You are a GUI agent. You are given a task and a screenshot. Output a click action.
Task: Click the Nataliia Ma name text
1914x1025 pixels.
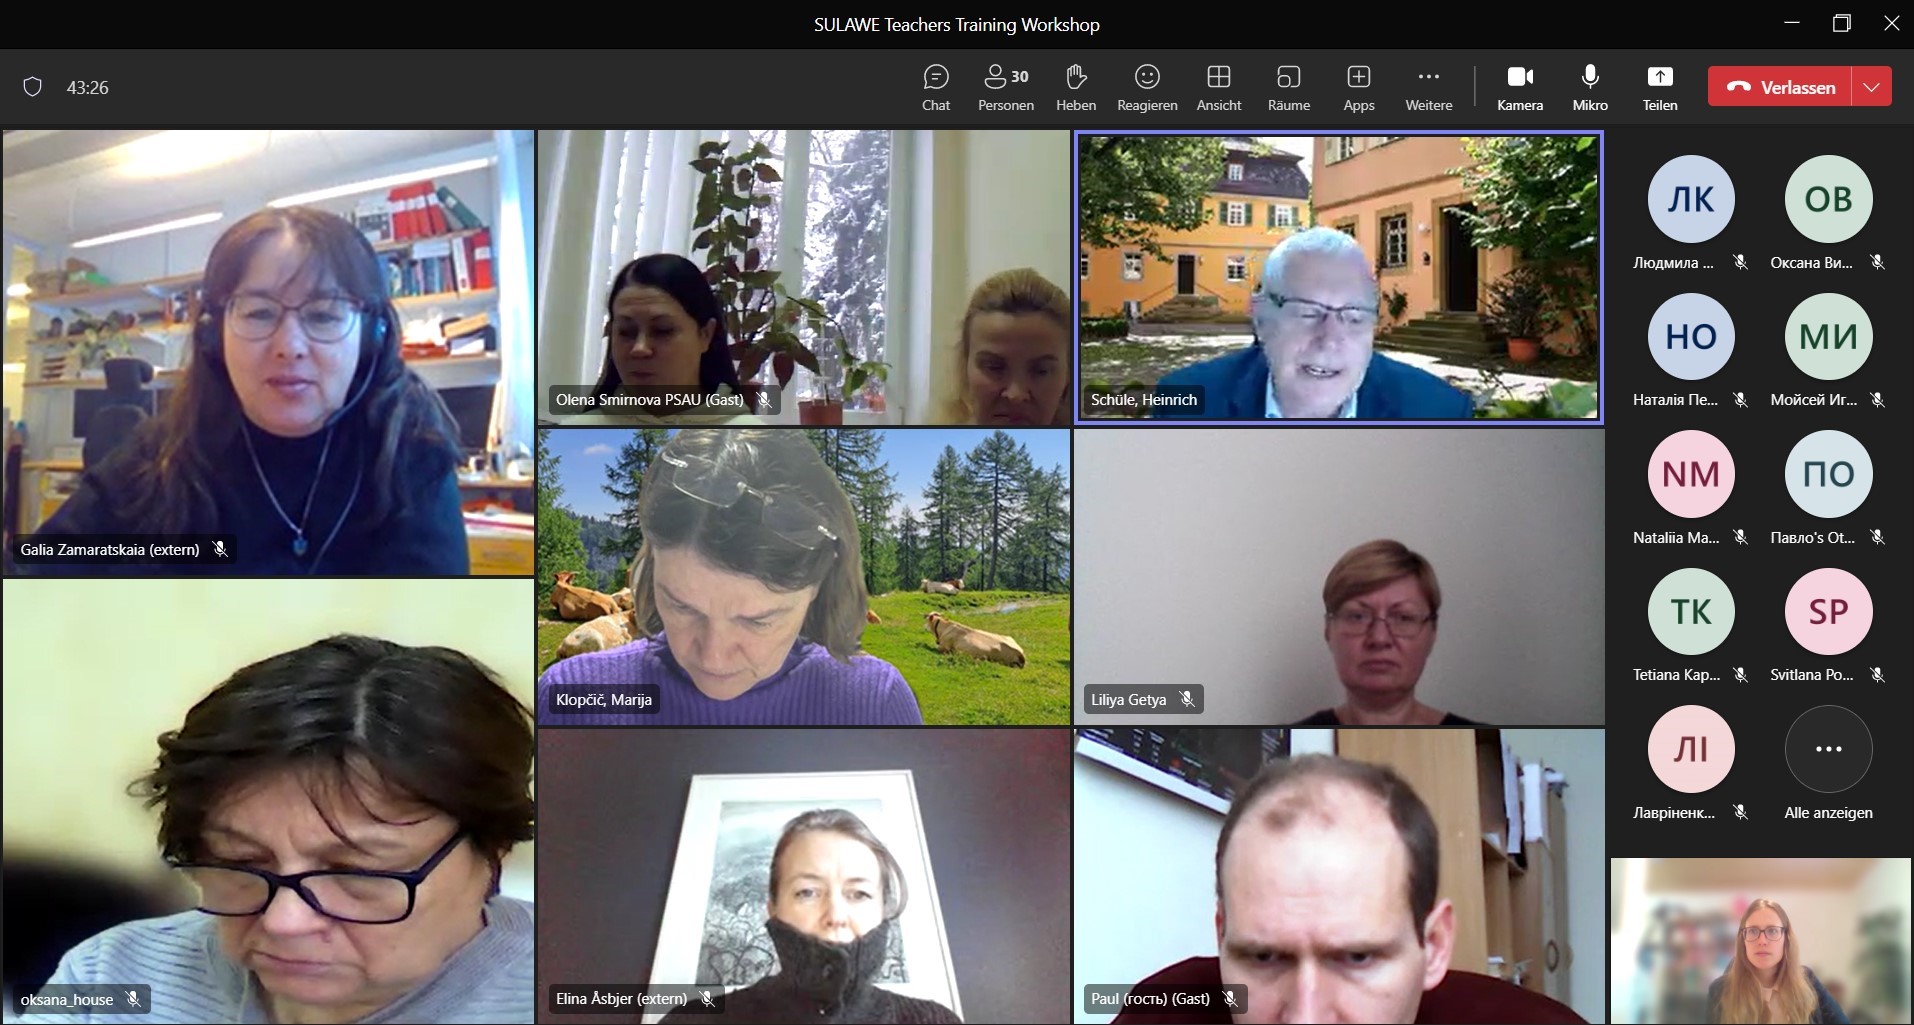click(1676, 537)
